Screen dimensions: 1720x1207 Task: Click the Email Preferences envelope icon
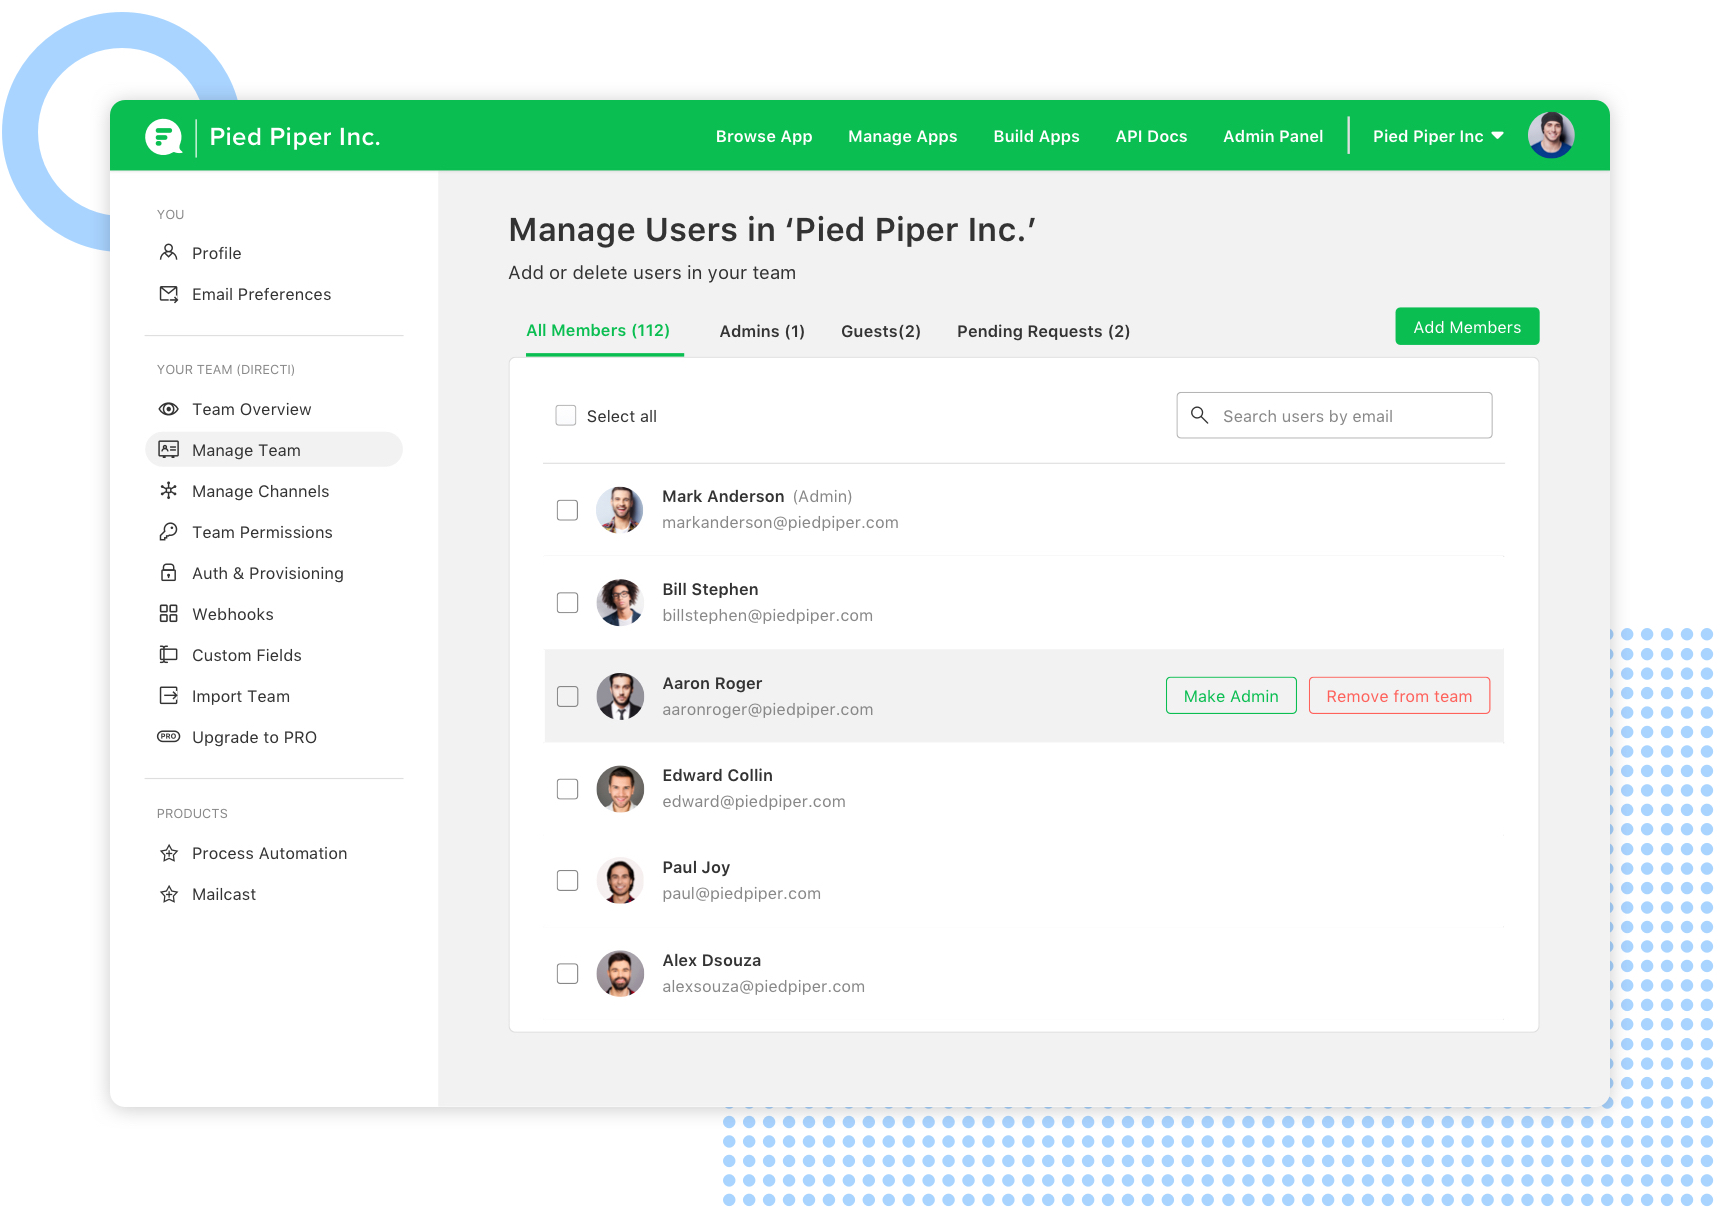pyautogui.click(x=169, y=294)
